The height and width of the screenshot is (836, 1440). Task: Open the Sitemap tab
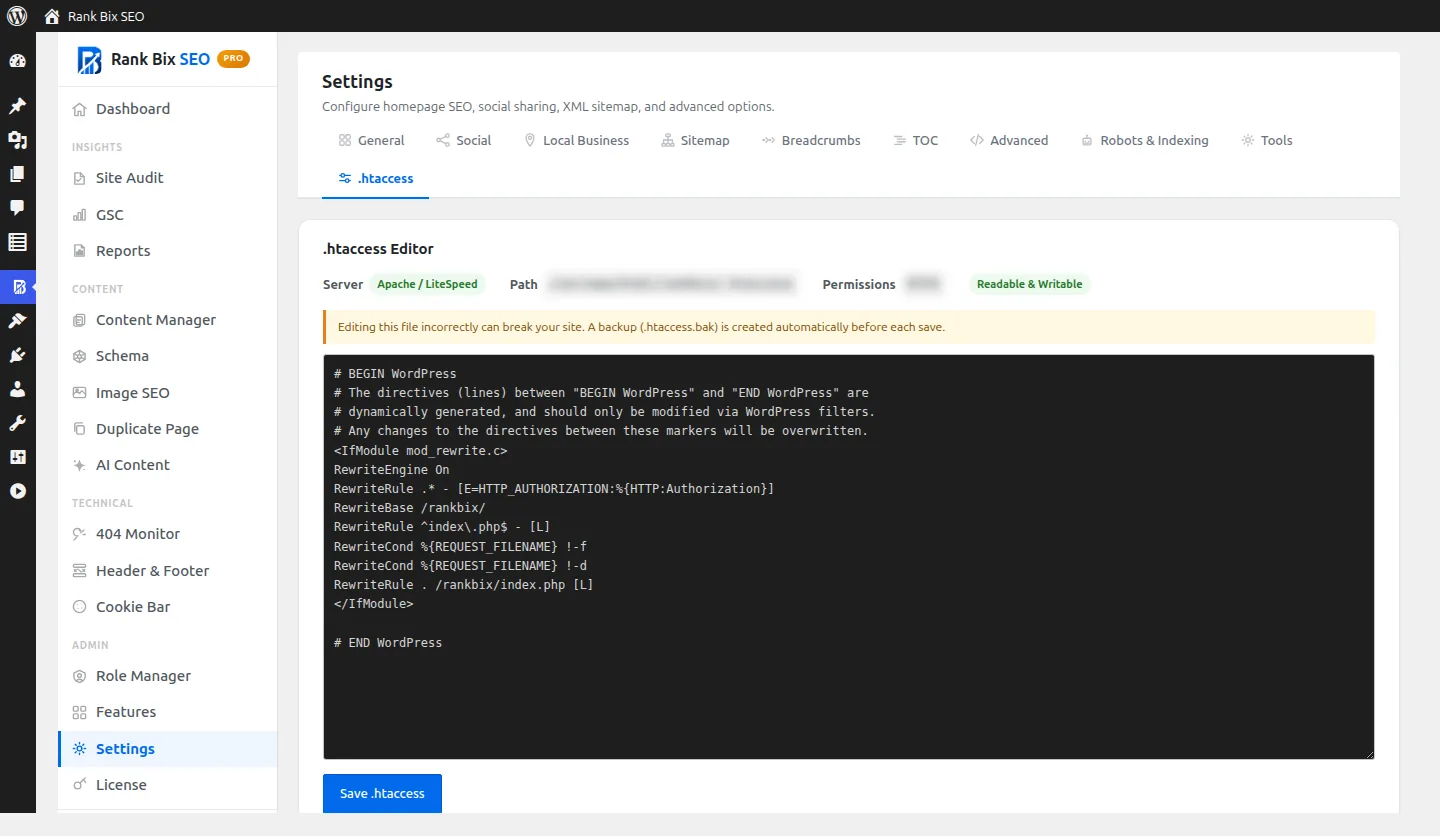(696, 141)
